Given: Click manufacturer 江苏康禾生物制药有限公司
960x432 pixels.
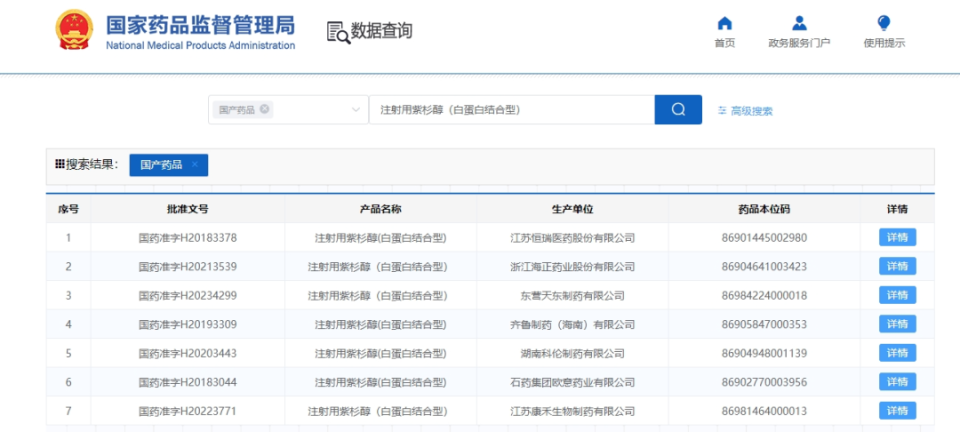Looking at the screenshot, I should (x=572, y=411).
